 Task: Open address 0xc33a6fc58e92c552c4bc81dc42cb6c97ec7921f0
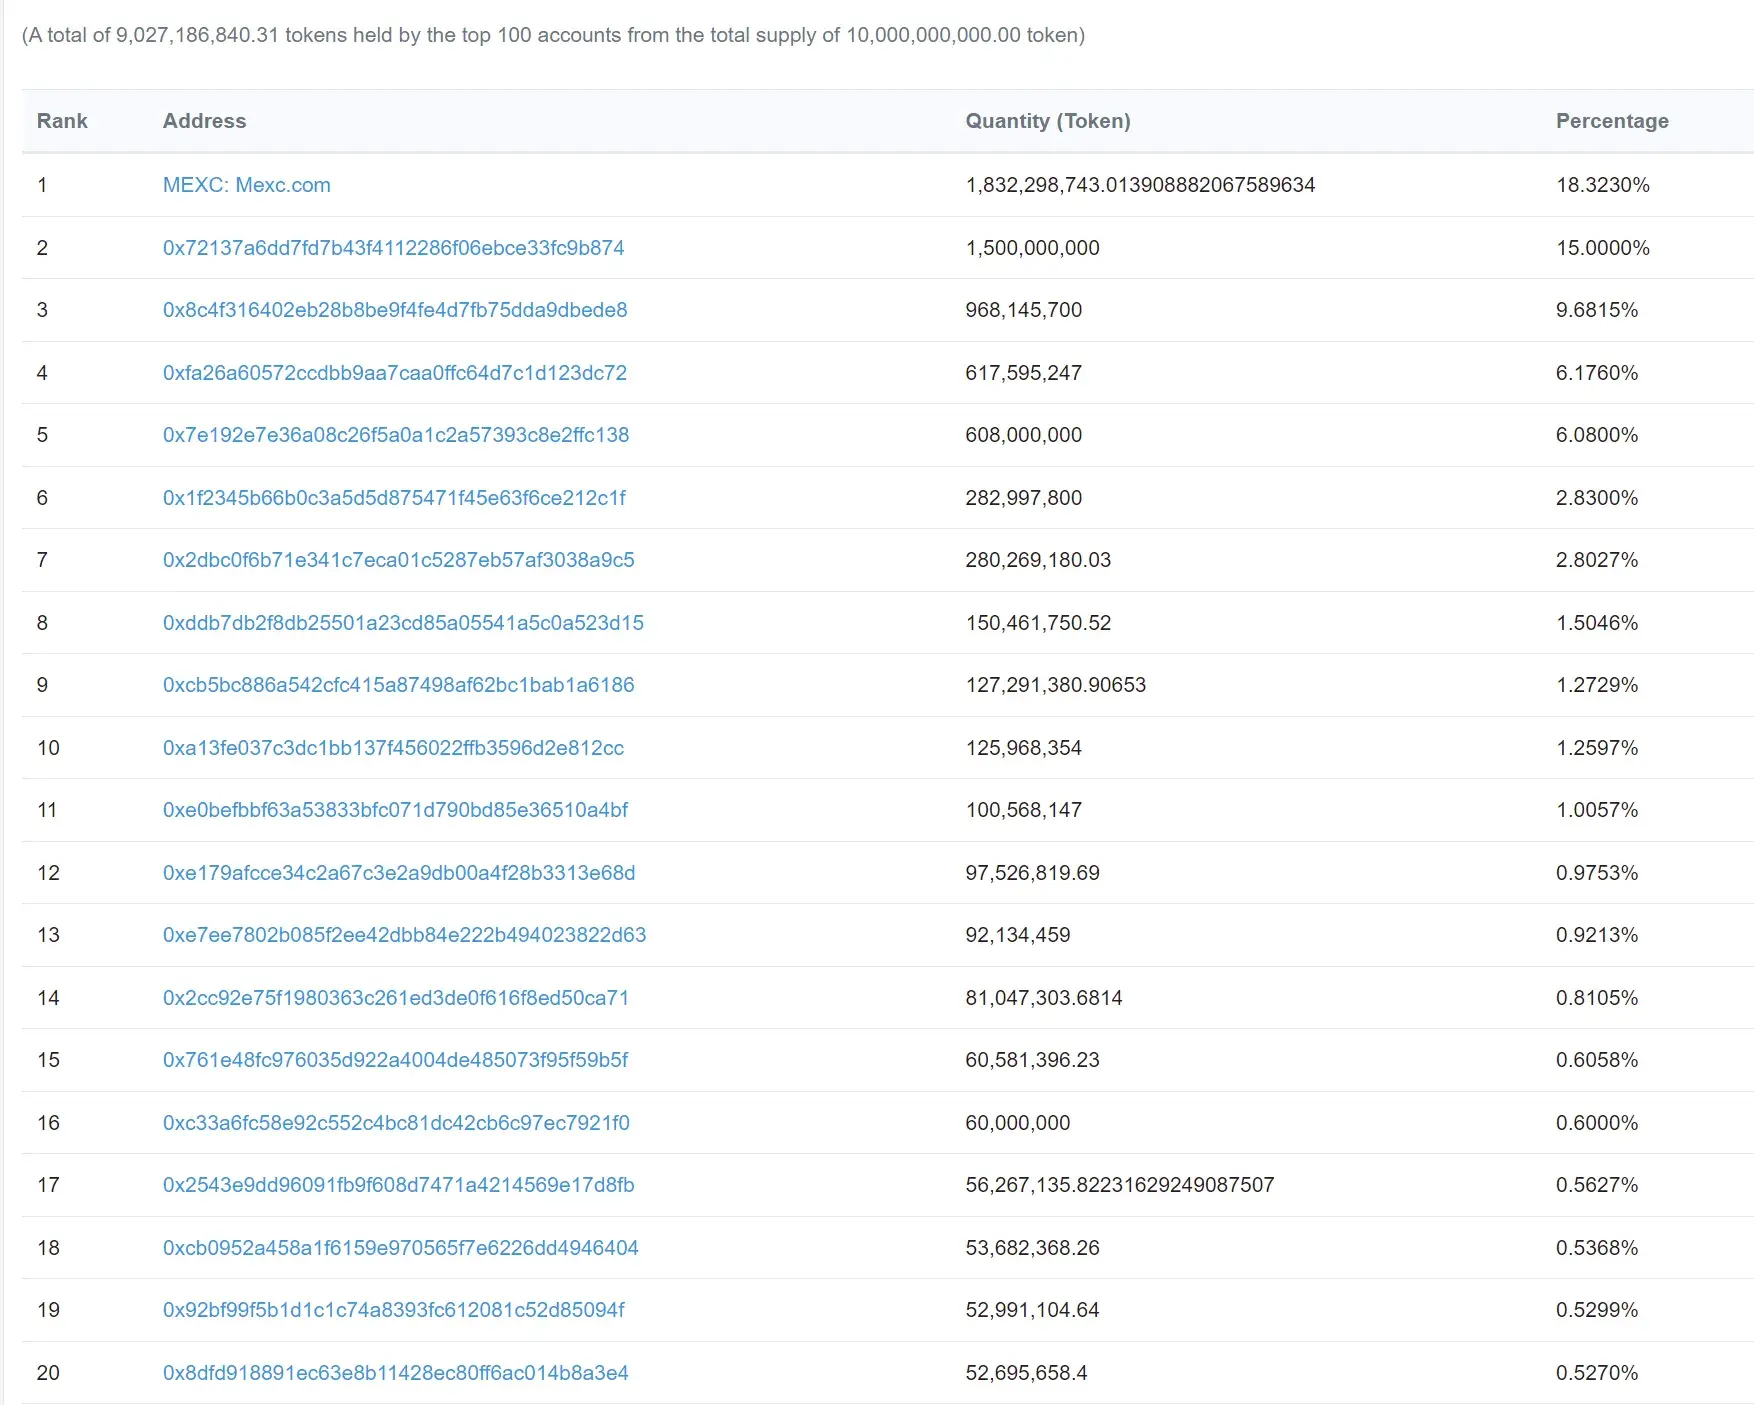(x=396, y=1123)
